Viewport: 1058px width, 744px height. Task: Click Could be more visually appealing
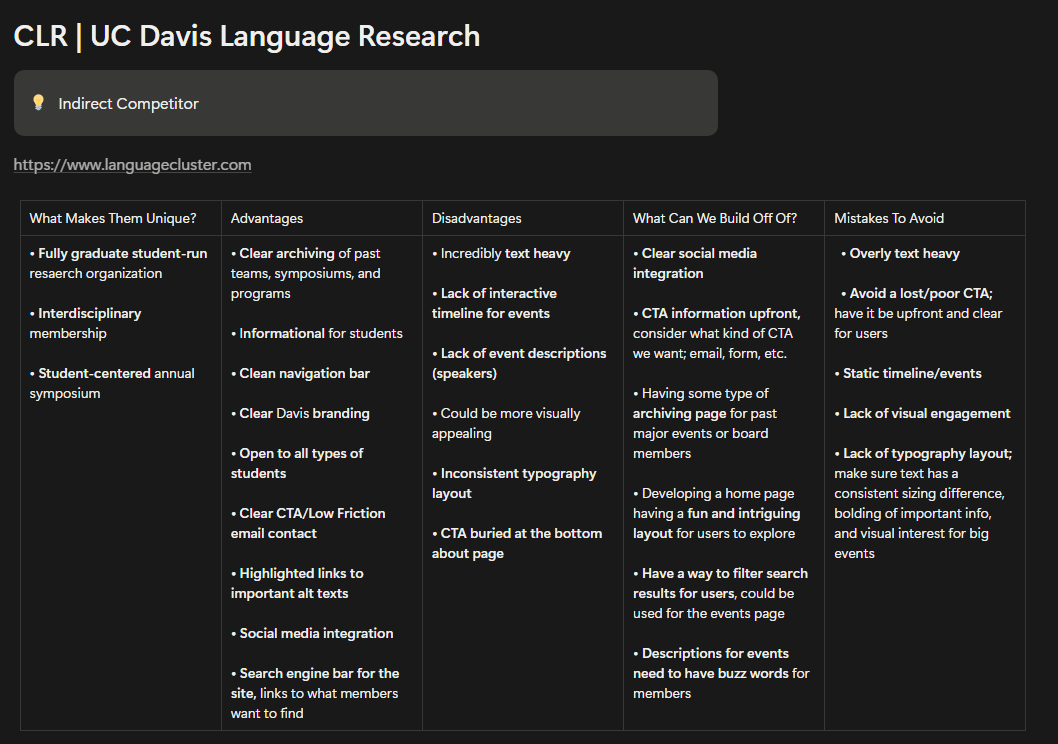[506, 423]
